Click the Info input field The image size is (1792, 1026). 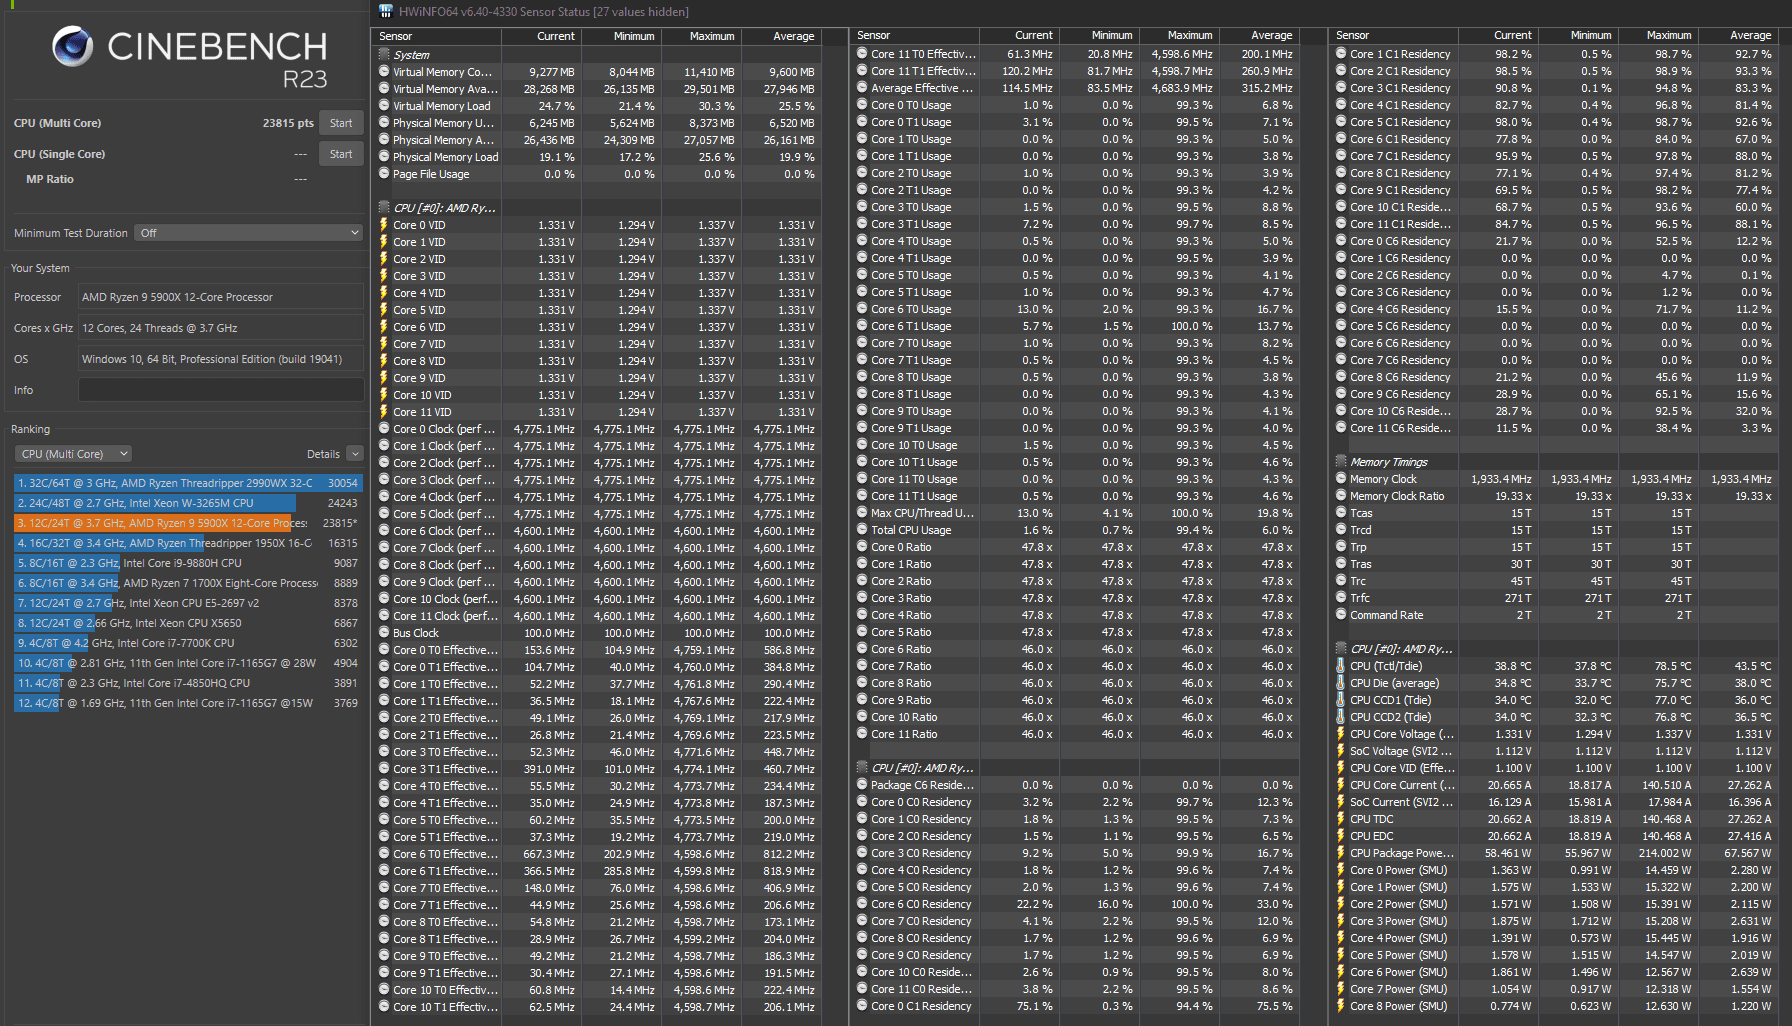221,390
